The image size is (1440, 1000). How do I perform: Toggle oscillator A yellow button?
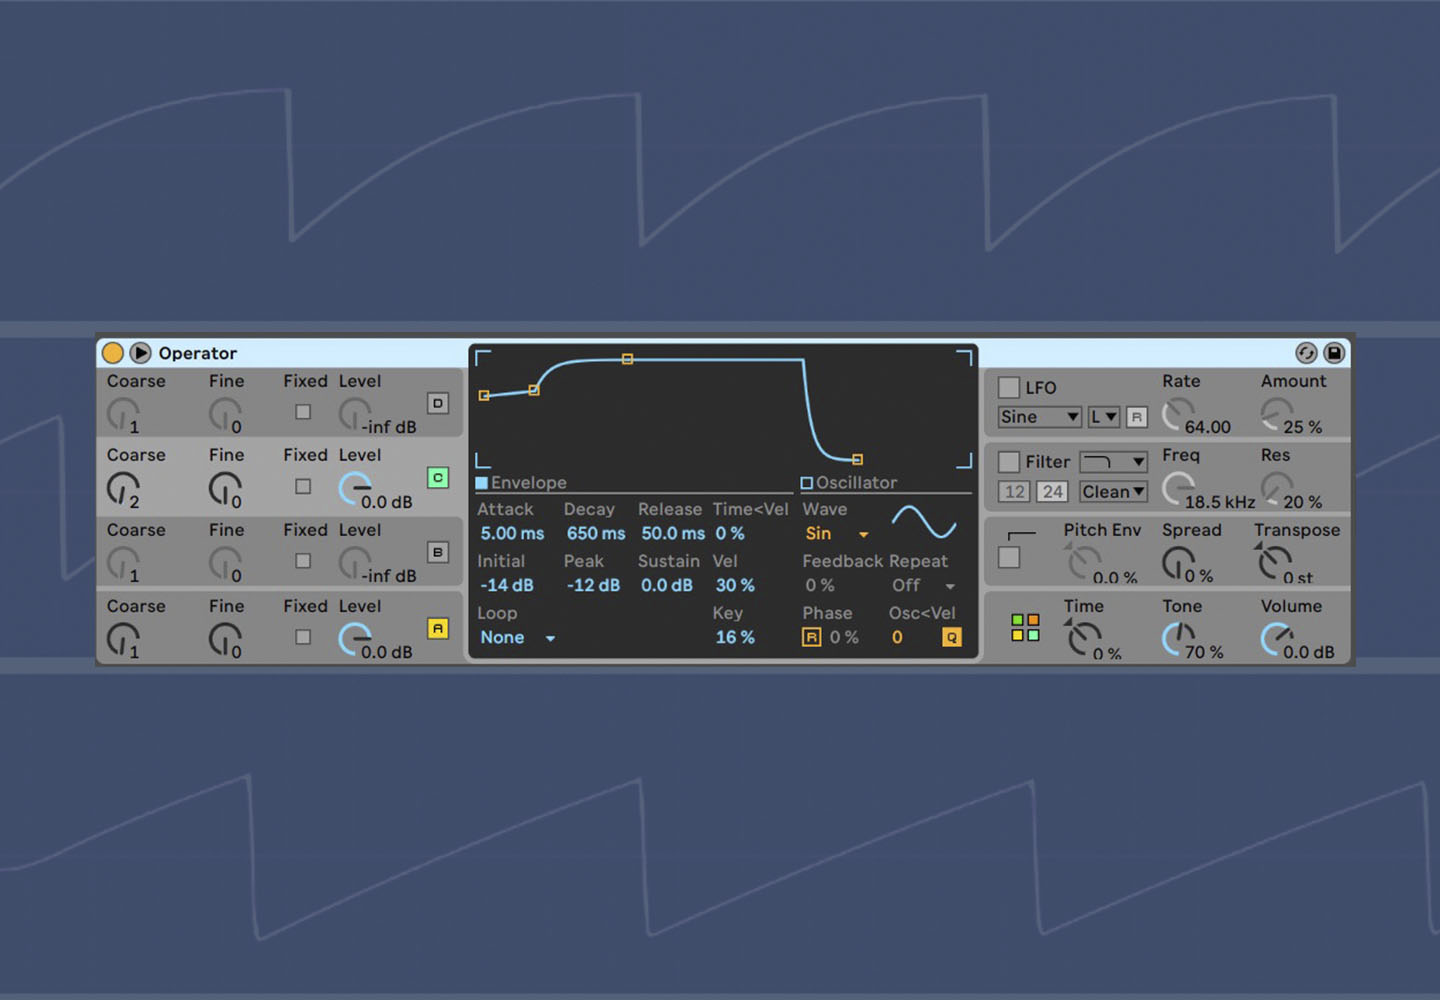[x=438, y=628]
